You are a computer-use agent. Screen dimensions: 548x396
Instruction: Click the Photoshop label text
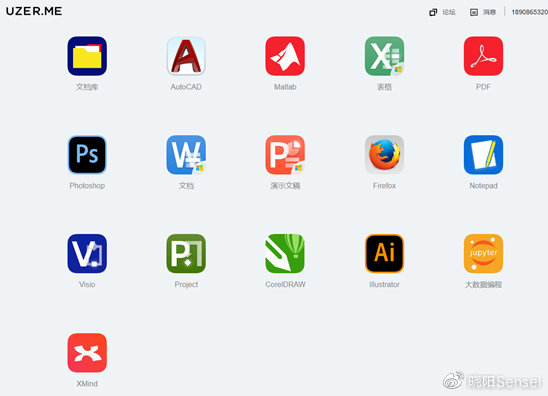click(x=87, y=186)
